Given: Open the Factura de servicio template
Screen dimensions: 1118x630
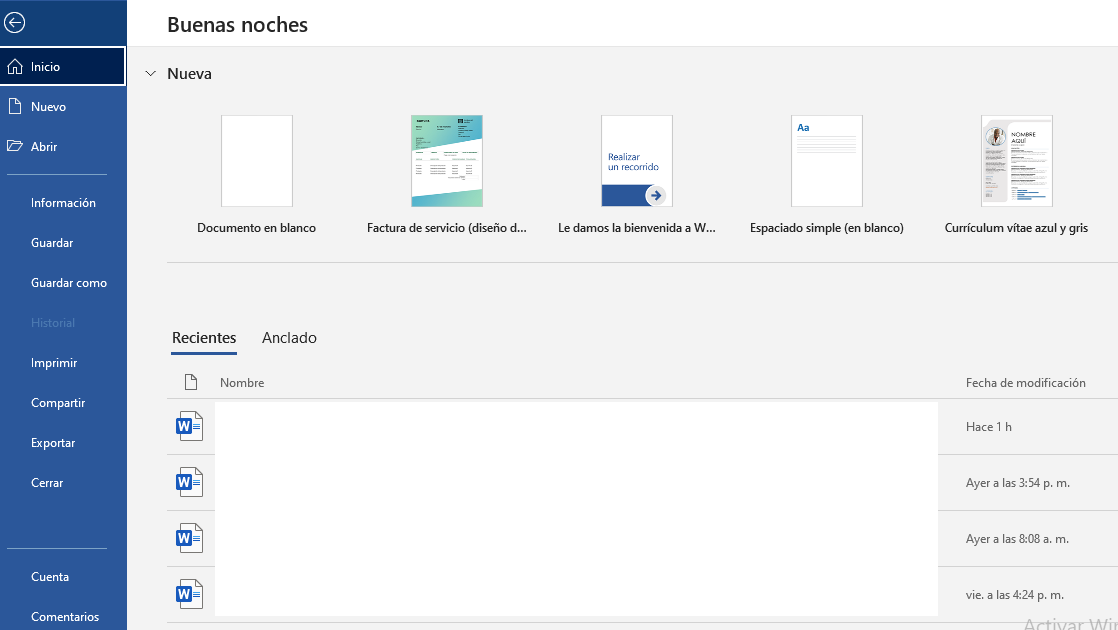Looking at the screenshot, I should click(x=447, y=161).
